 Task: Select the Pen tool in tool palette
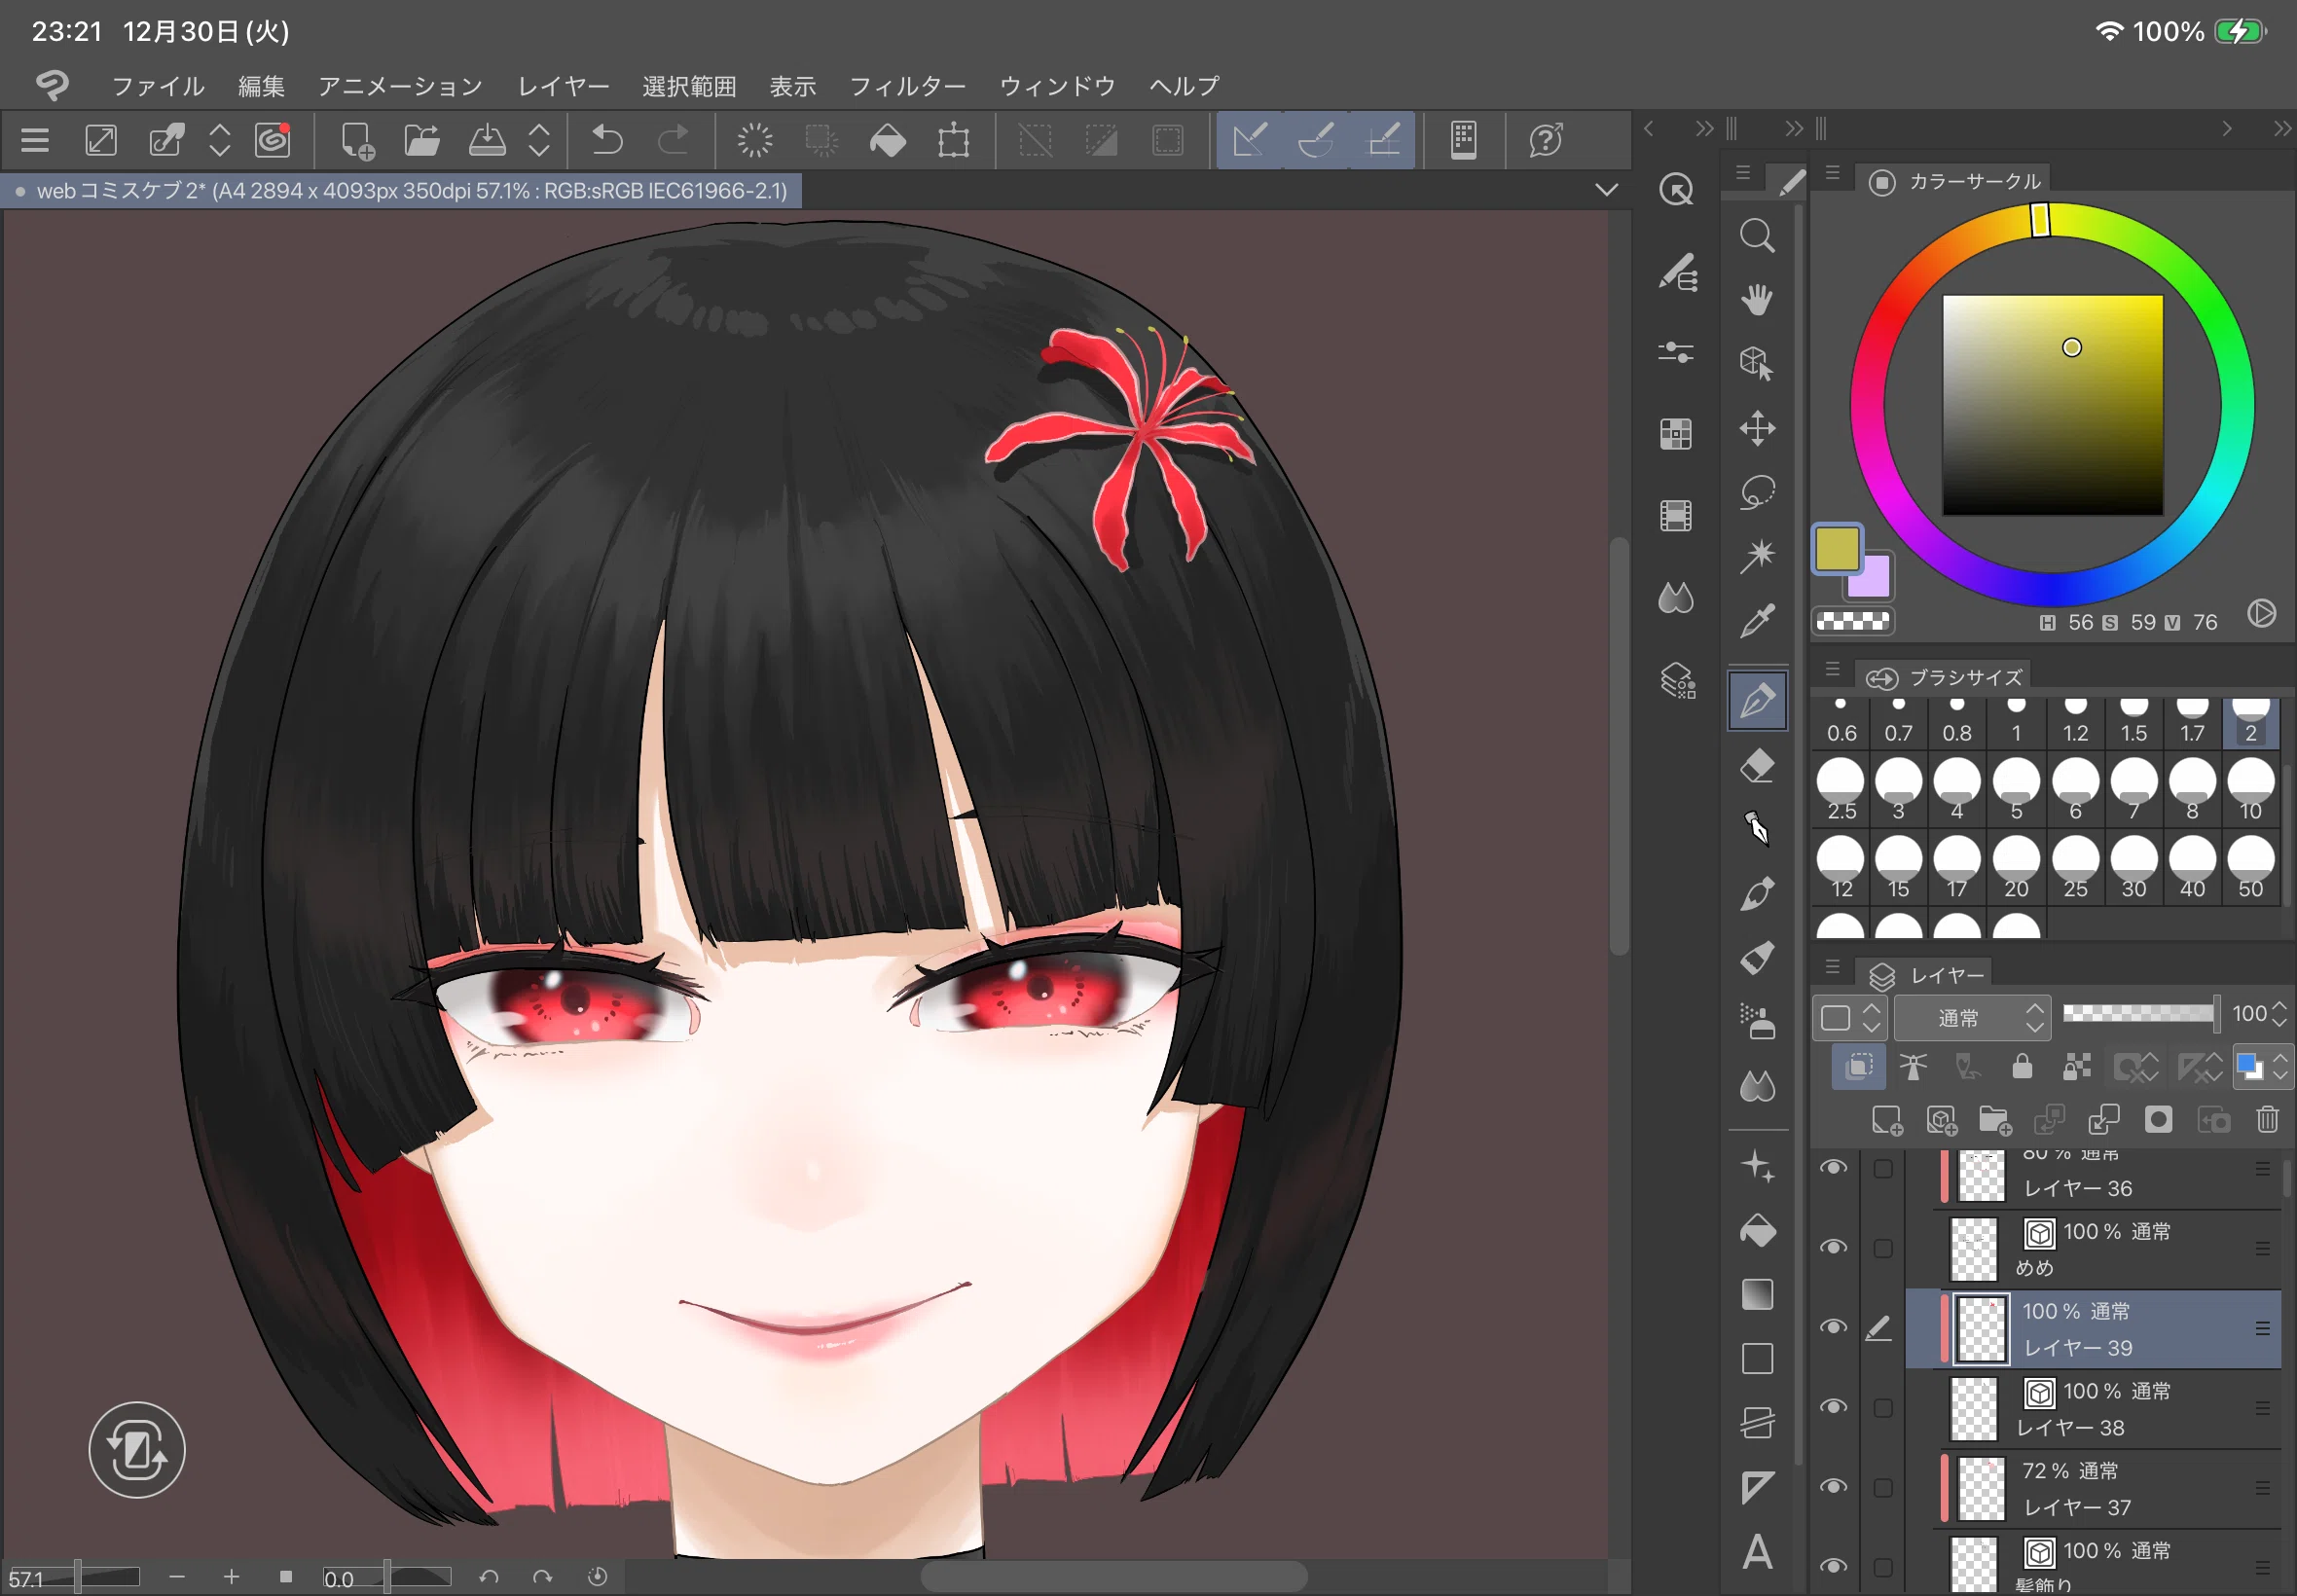tap(1757, 700)
